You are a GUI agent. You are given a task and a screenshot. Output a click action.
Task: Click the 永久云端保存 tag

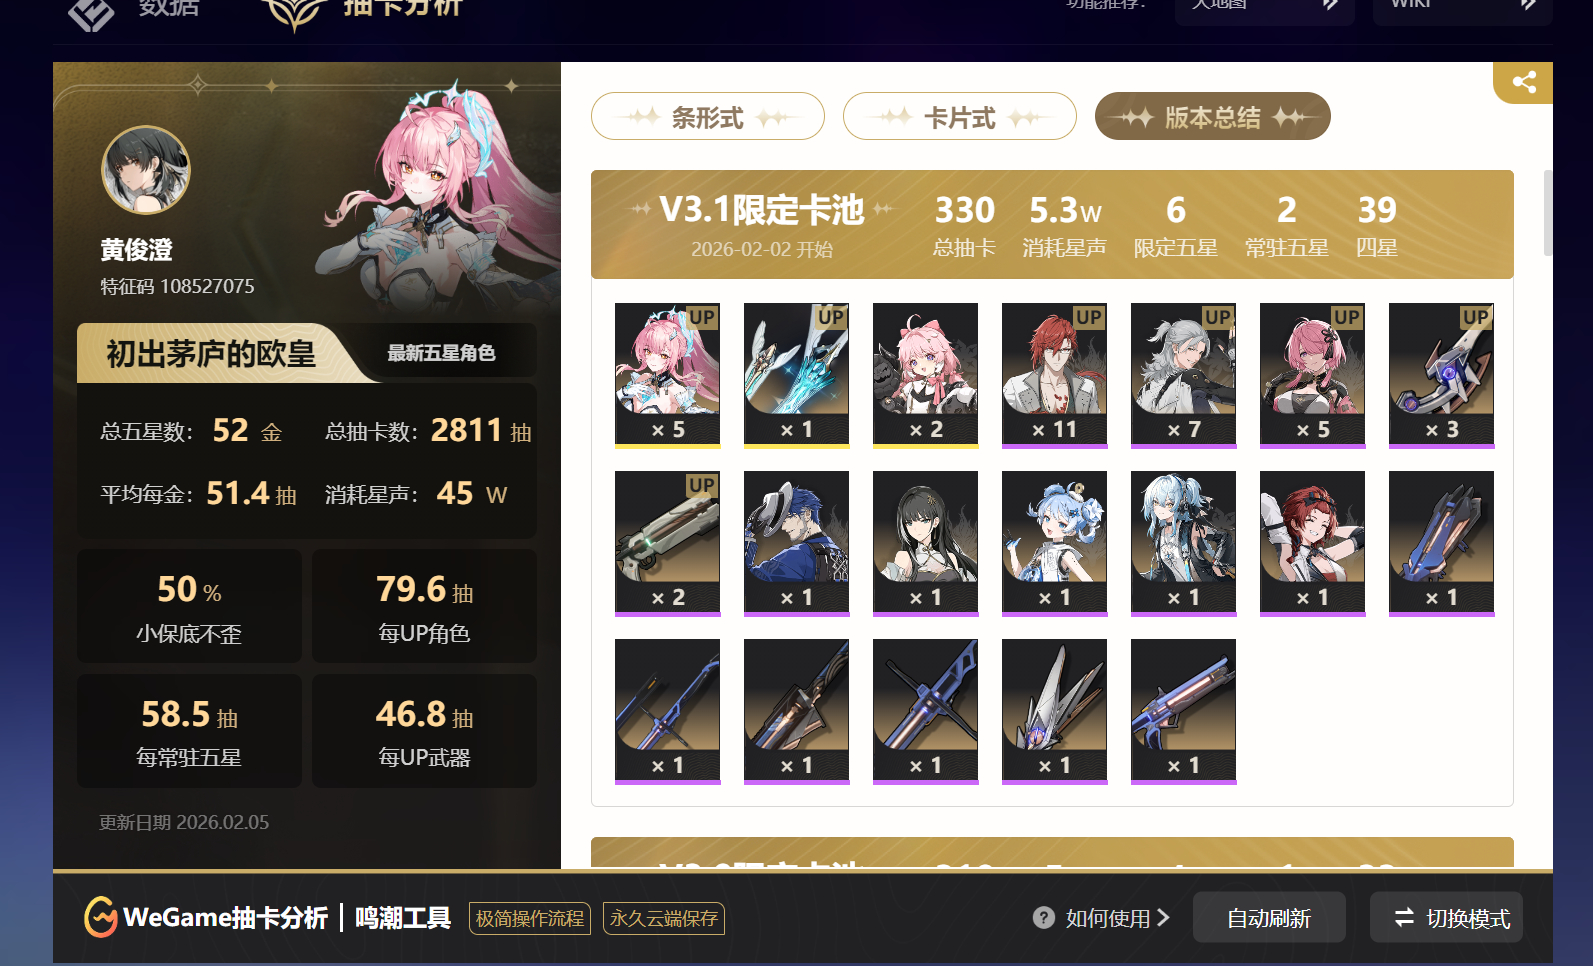coord(664,918)
